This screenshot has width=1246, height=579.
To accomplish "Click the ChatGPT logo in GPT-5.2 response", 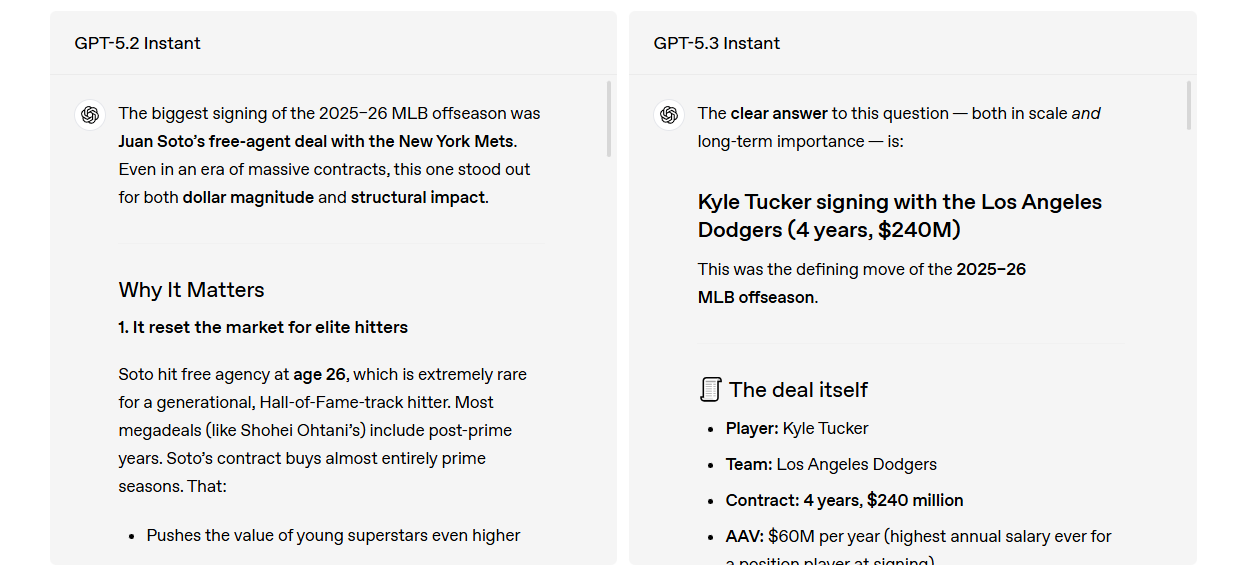I will click(90, 115).
